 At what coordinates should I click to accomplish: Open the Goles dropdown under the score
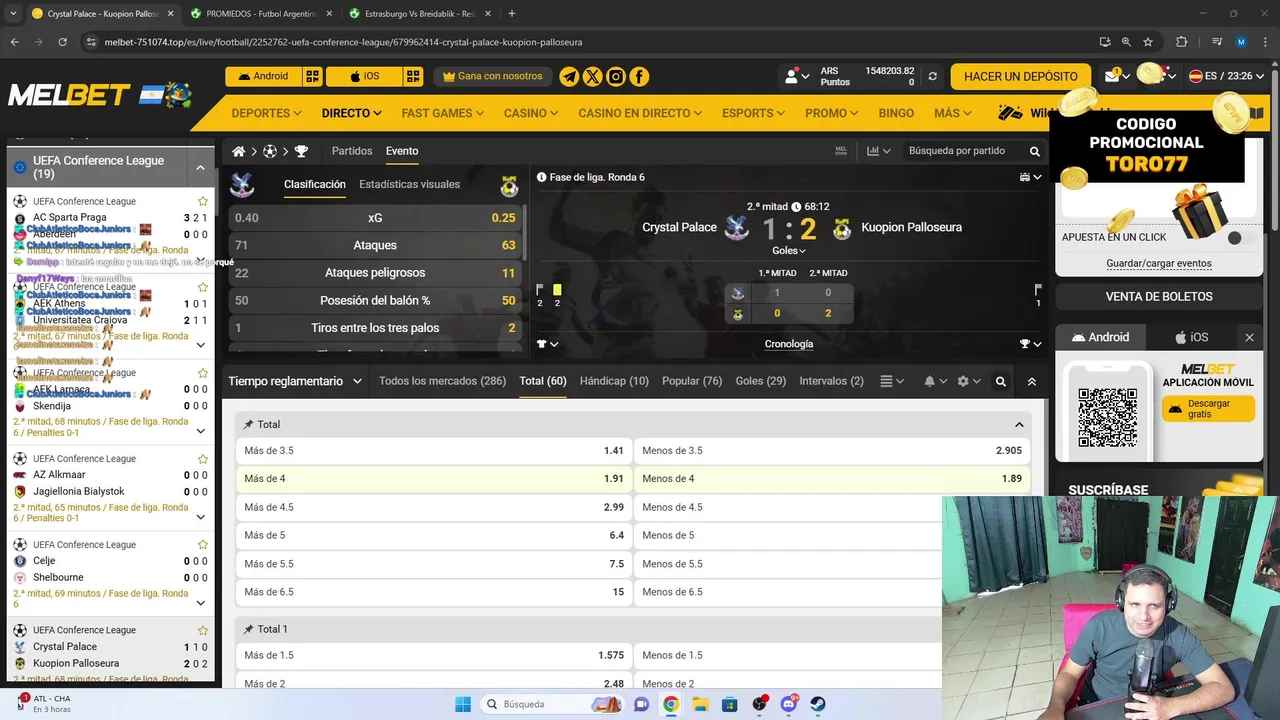tap(789, 251)
